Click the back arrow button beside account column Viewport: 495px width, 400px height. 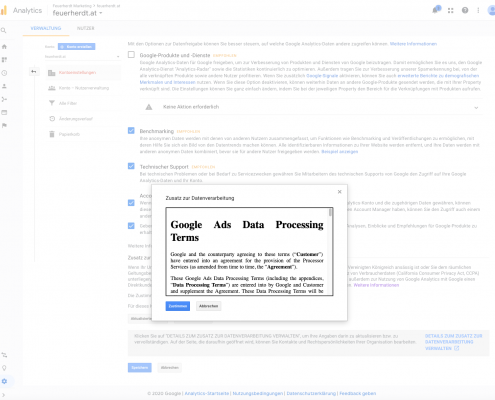pyautogui.click(x=34, y=71)
